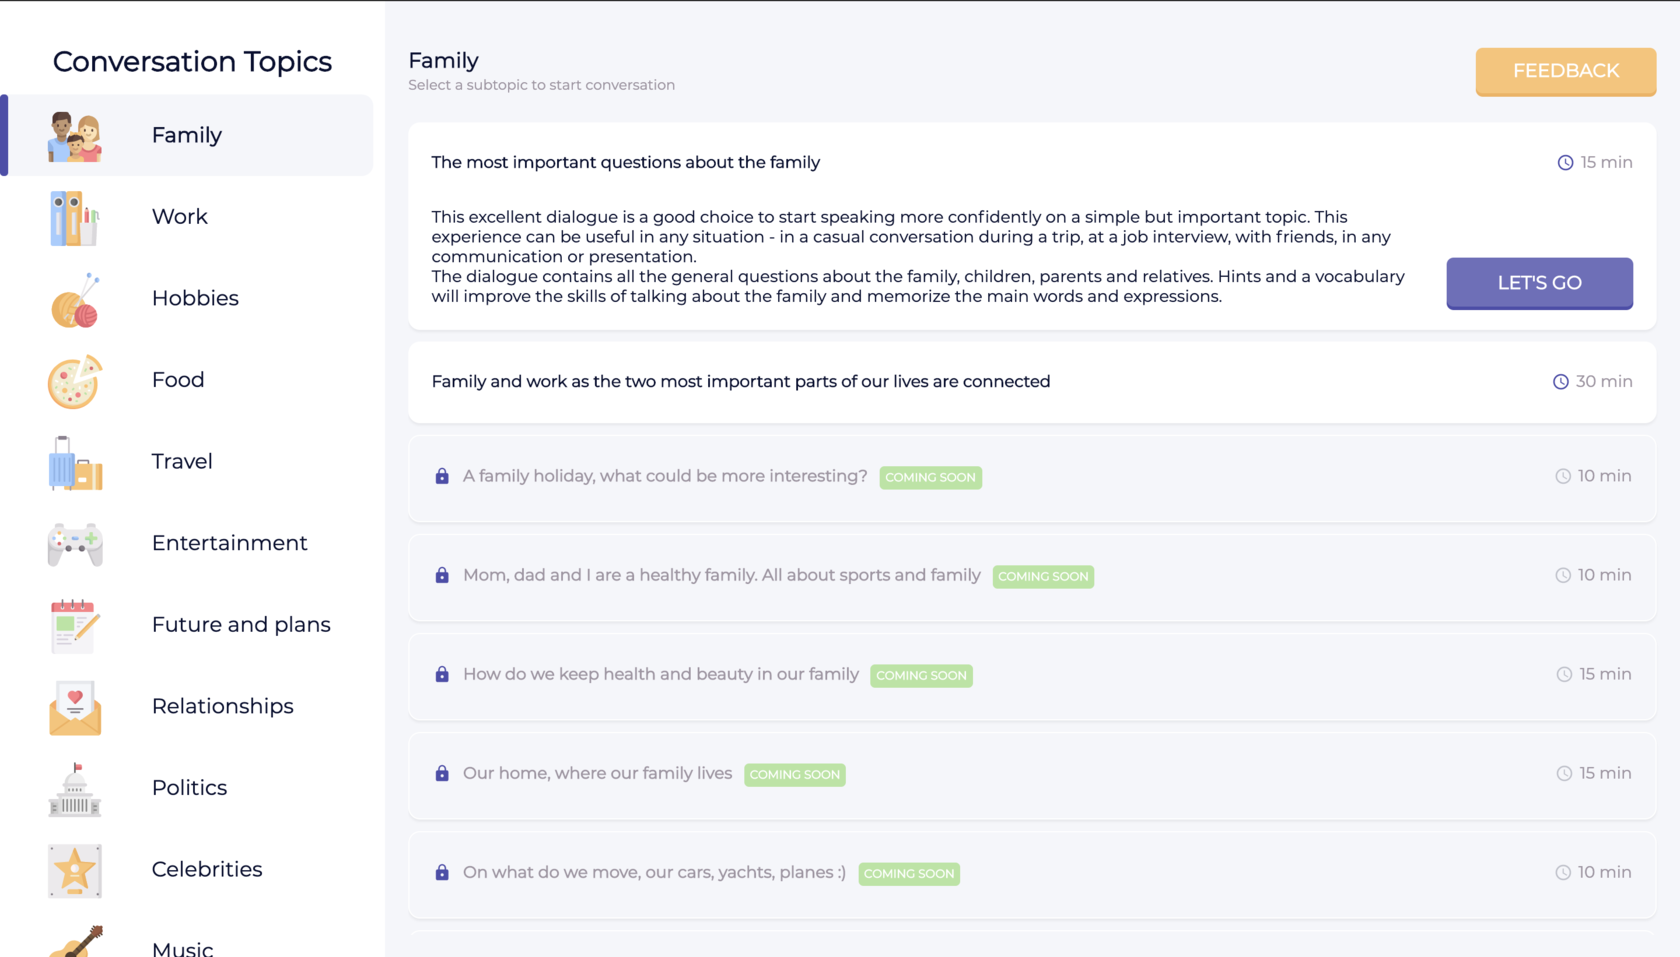Click the Food pizza icon
This screenshot has height=957, width=1680.
75,381
